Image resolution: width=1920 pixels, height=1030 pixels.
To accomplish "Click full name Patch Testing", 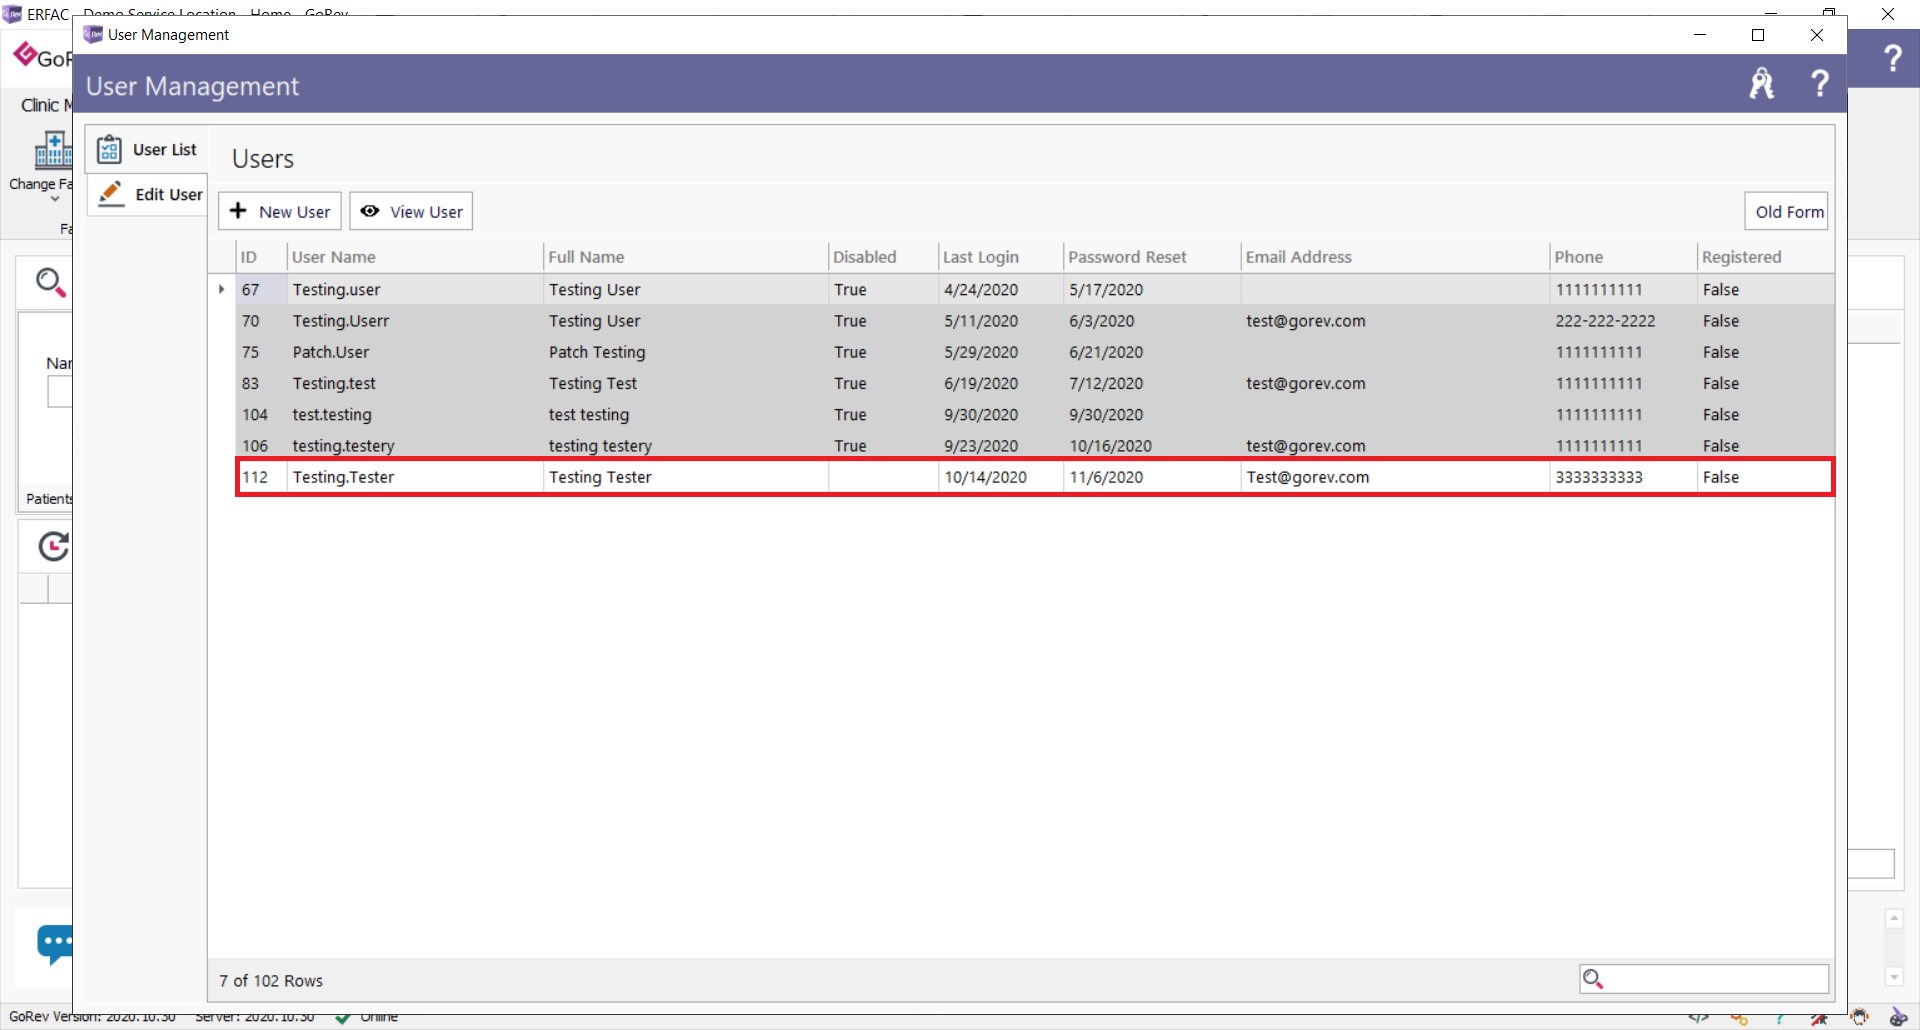I will coord(597,352).
